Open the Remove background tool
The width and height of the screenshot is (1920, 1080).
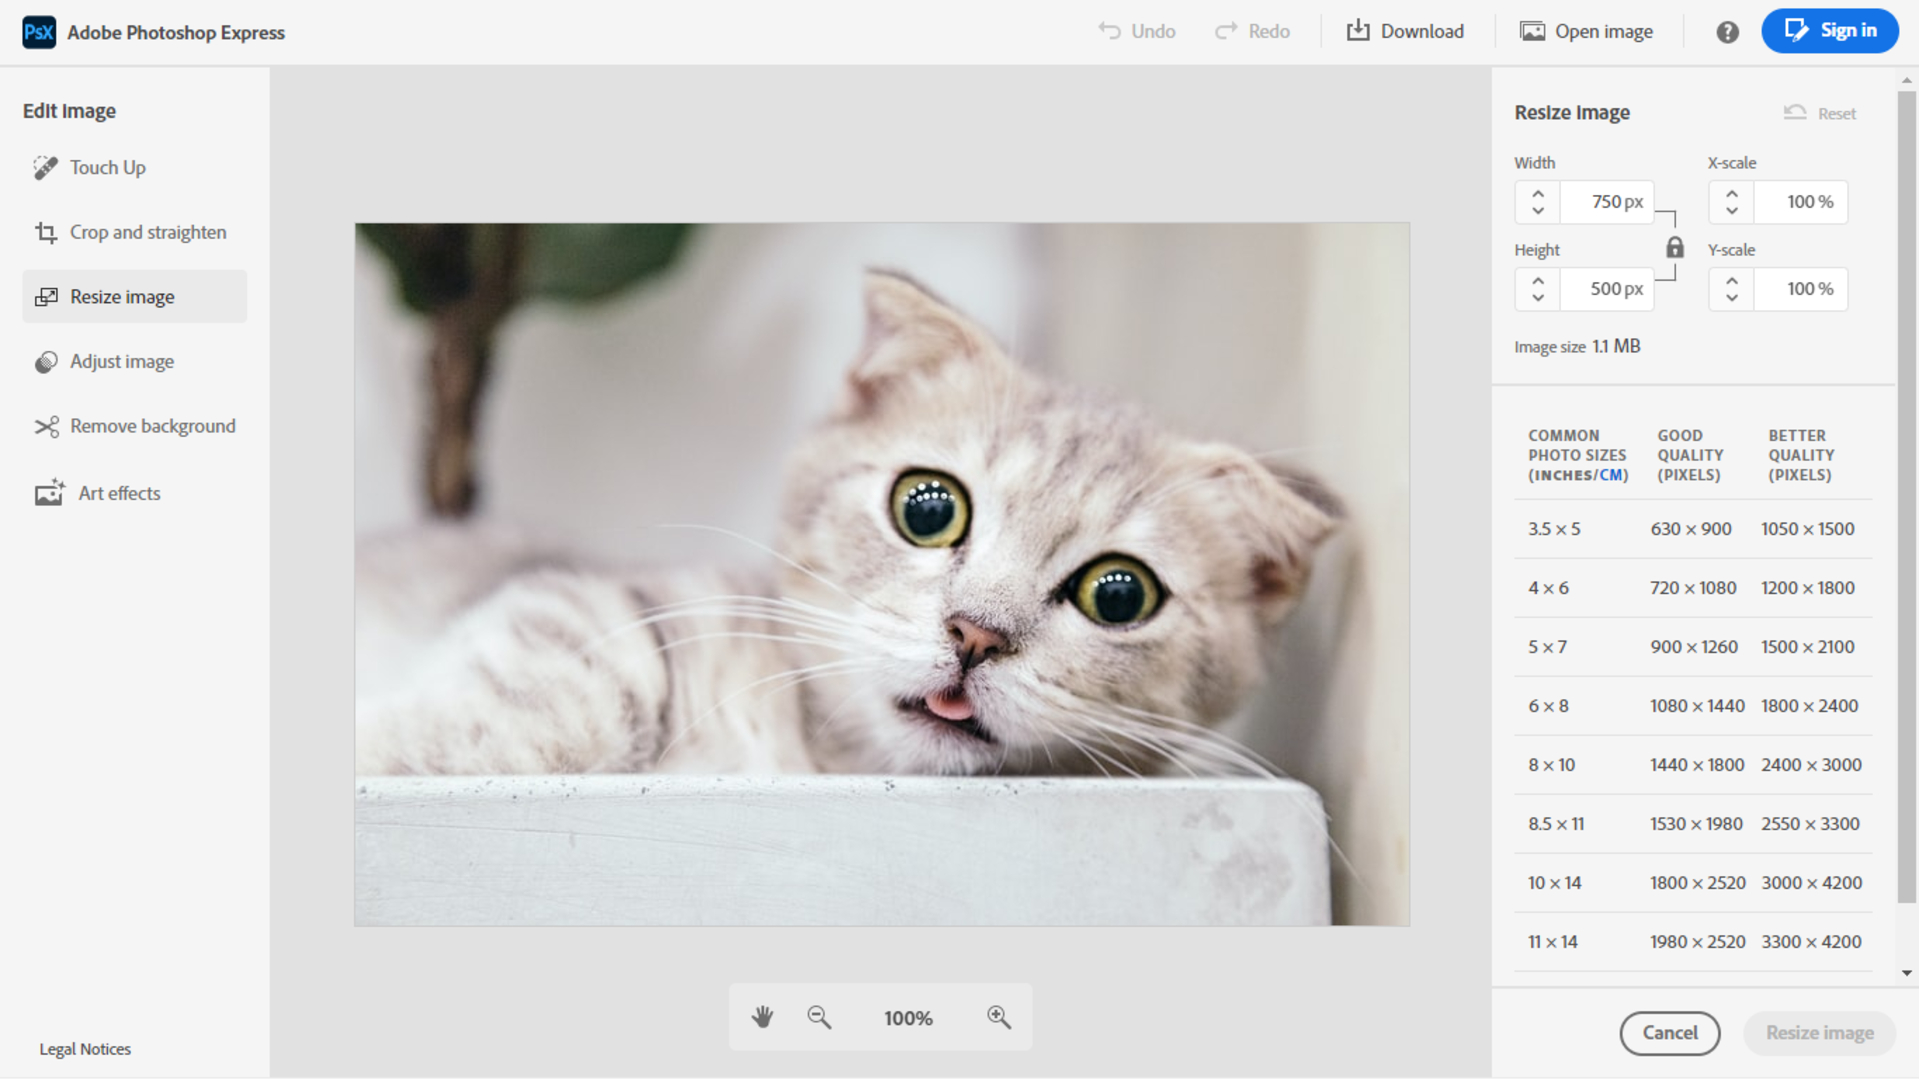click(152, 425)
